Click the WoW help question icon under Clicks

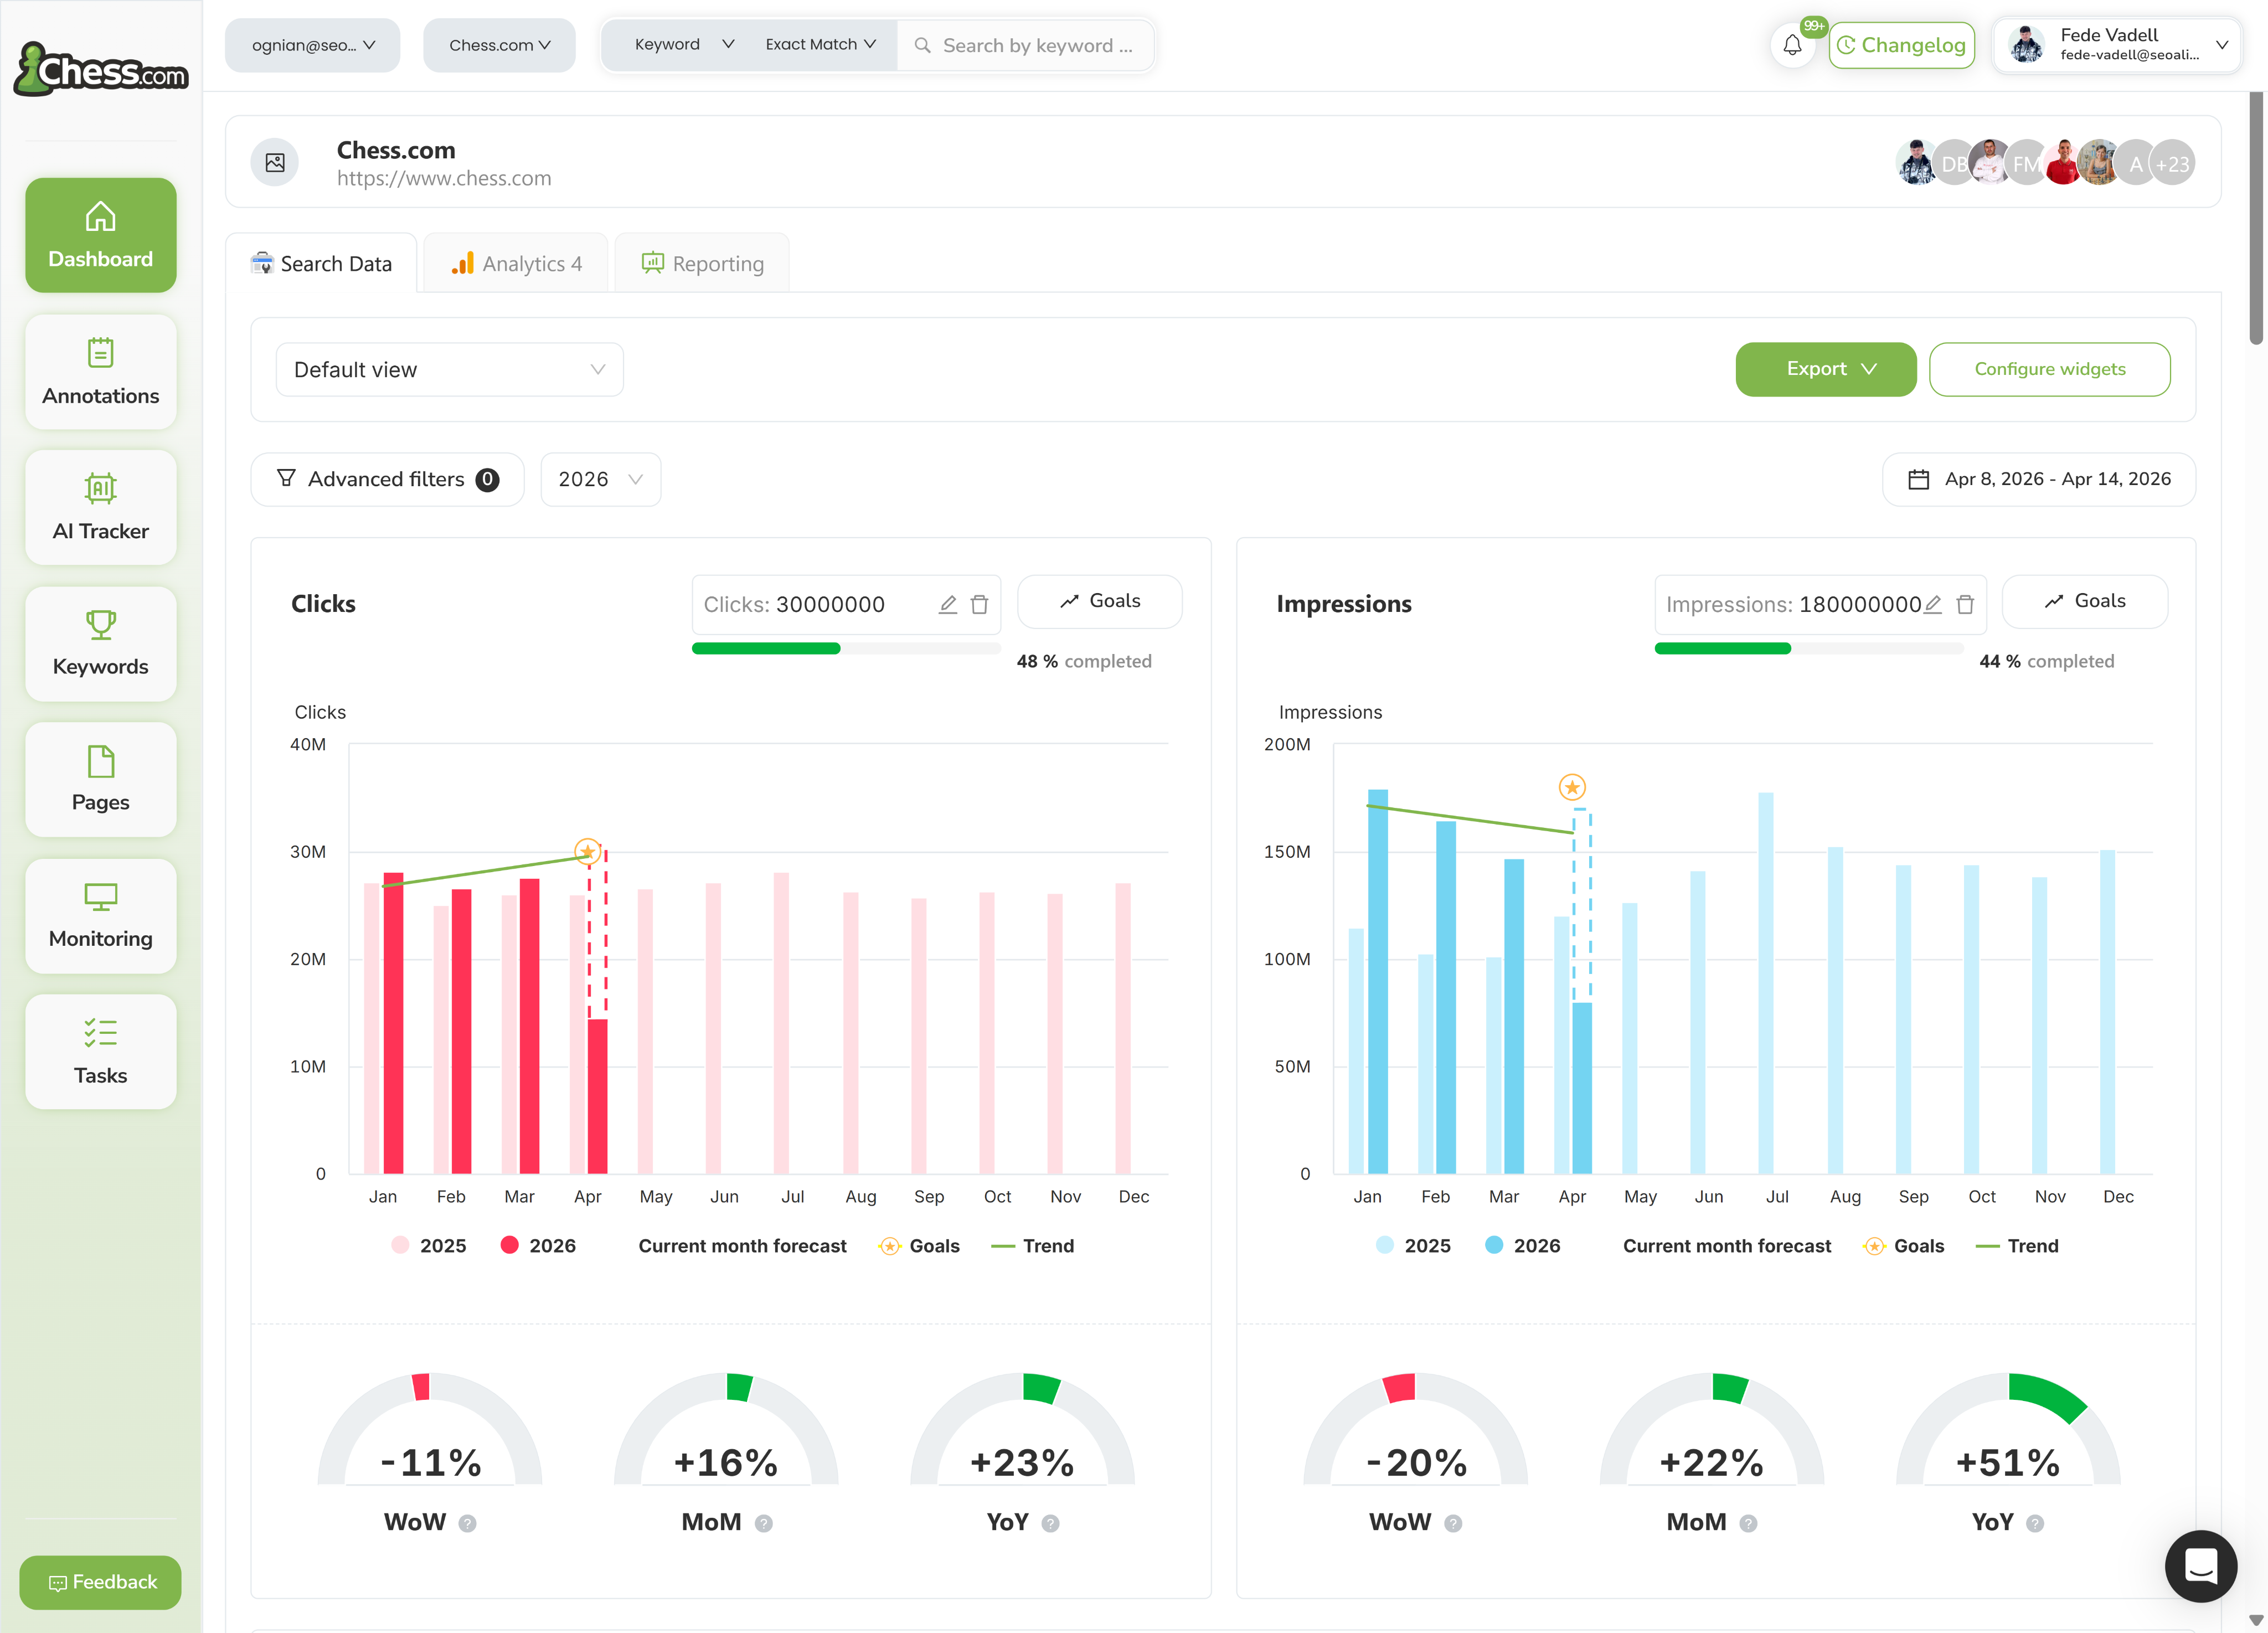[467, 1523]
